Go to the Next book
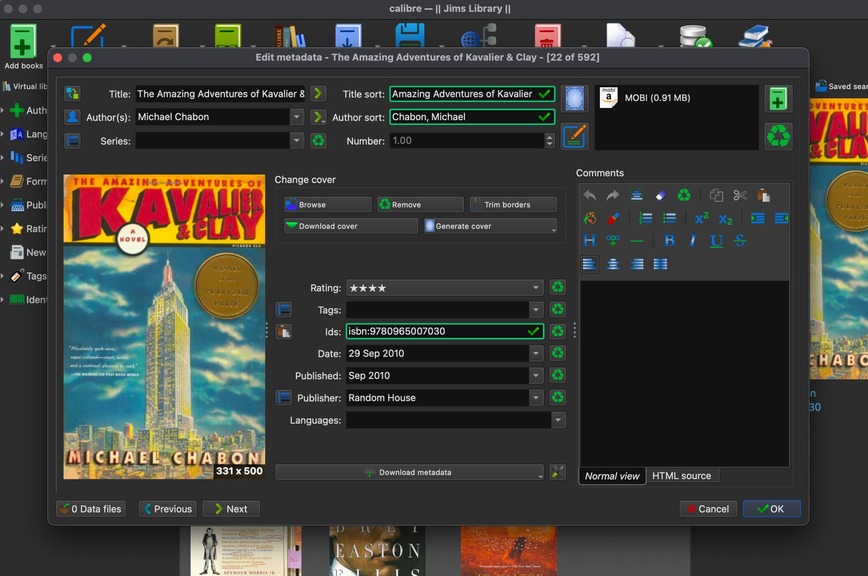 point(230,509)
